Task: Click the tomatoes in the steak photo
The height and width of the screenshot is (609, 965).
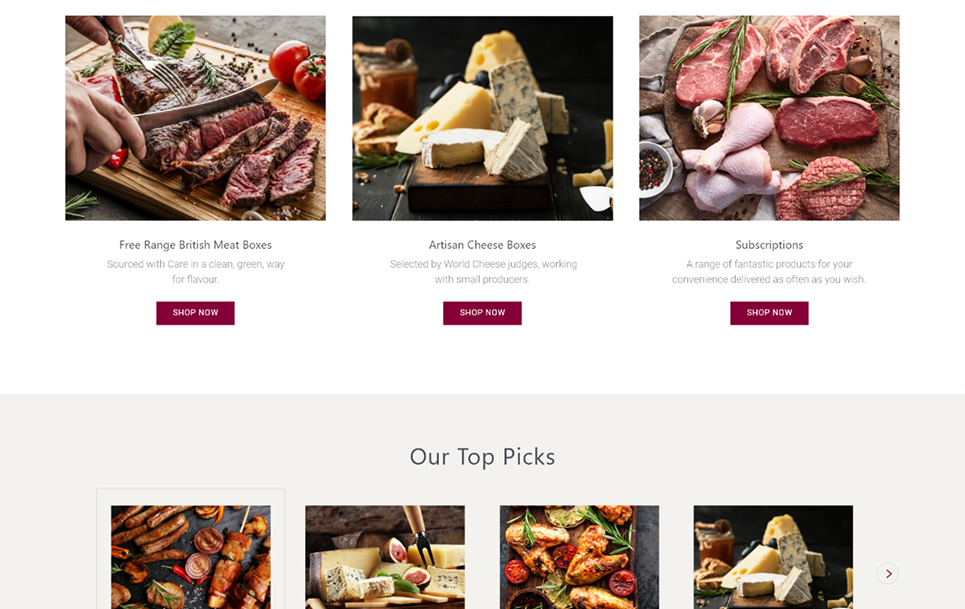Action: coord(298,70)
